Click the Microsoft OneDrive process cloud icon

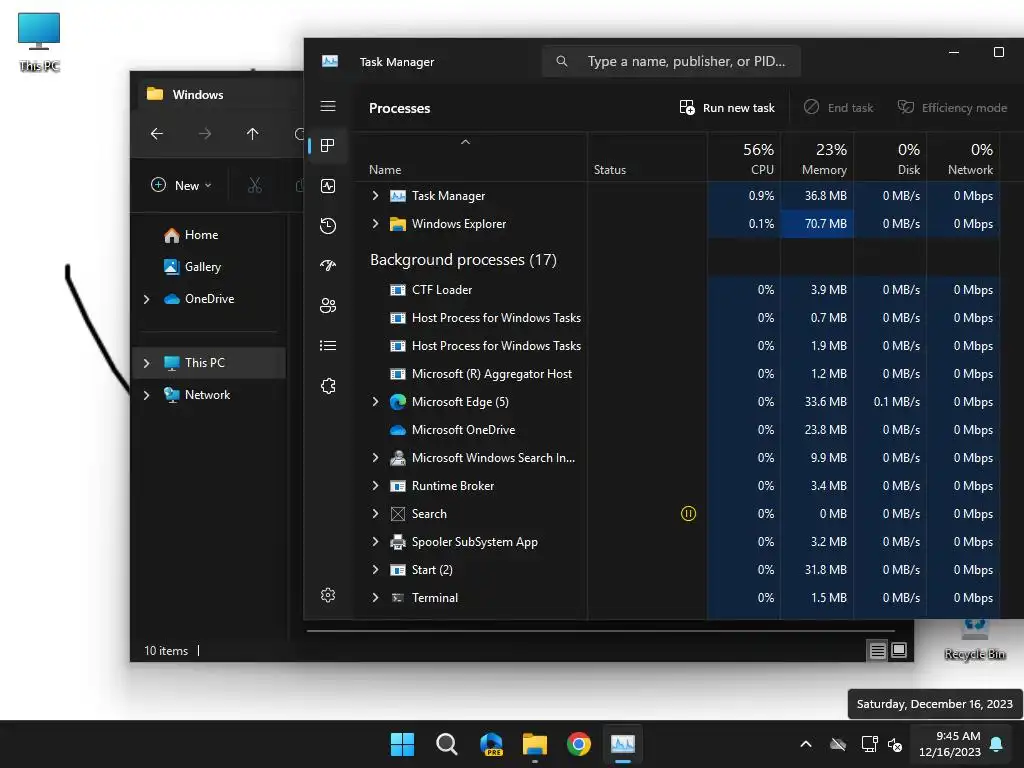[398, 430]
